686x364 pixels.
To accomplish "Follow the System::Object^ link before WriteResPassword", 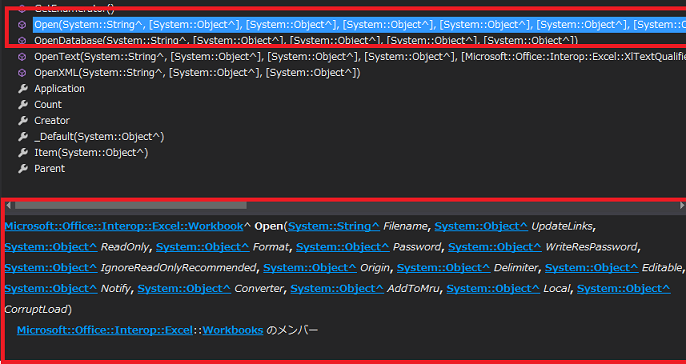I will click(x=495, y=247).
